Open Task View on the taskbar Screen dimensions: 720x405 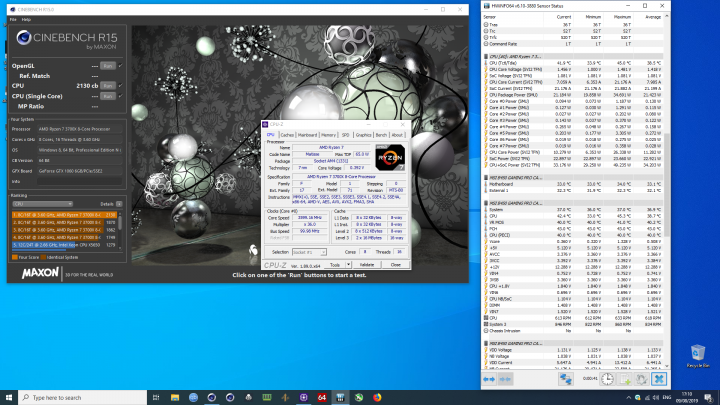(x=156, y=398)
